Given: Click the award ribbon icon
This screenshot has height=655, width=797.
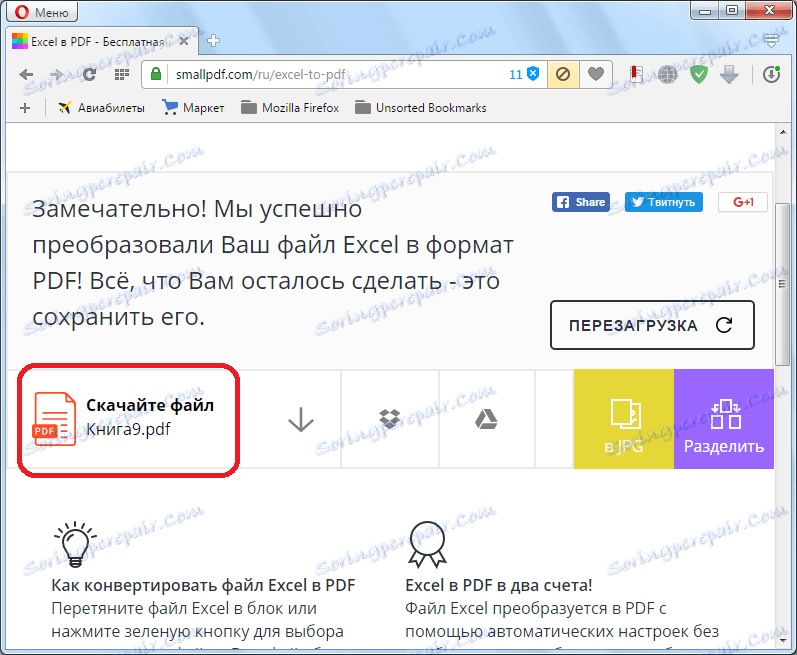Looking at the screenshot, I should point(427,544).
